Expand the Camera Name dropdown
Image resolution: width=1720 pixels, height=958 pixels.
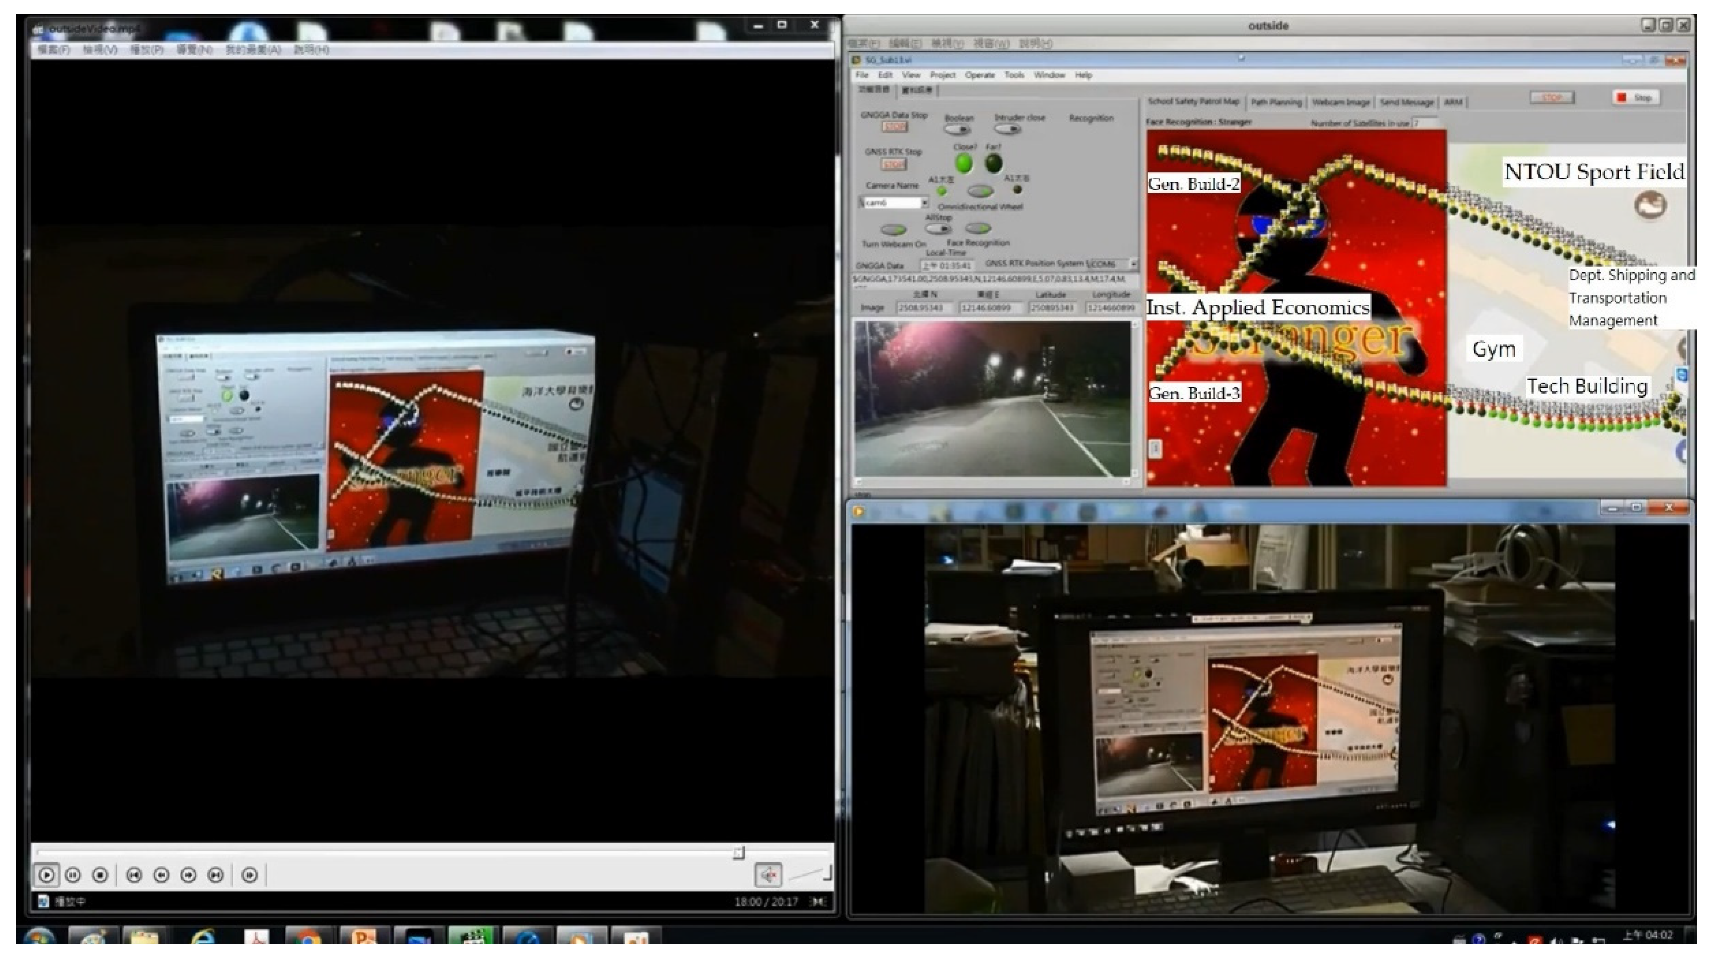[924, 203]
